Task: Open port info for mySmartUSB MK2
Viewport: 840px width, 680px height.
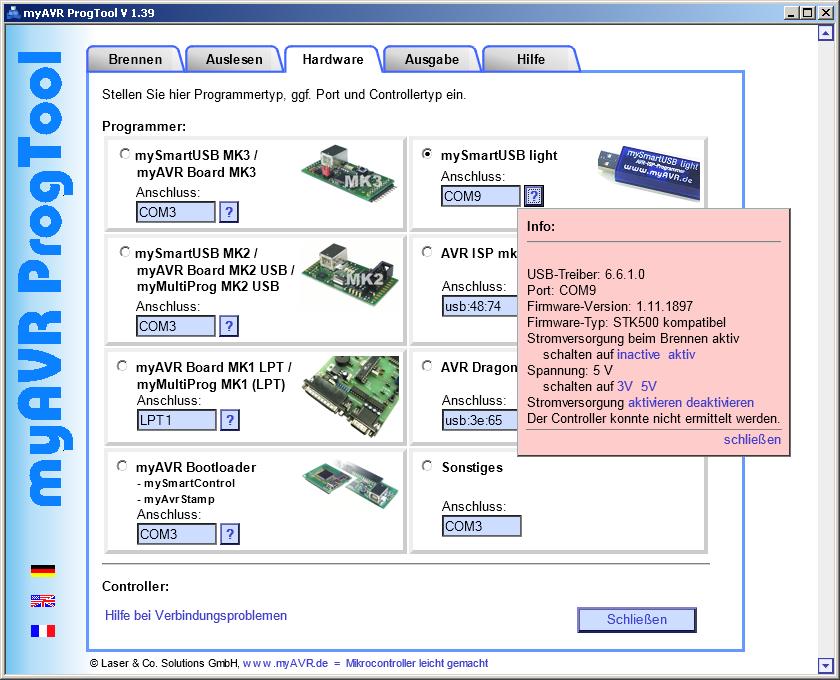Action: pyautogui.click(x=229, y=326)
